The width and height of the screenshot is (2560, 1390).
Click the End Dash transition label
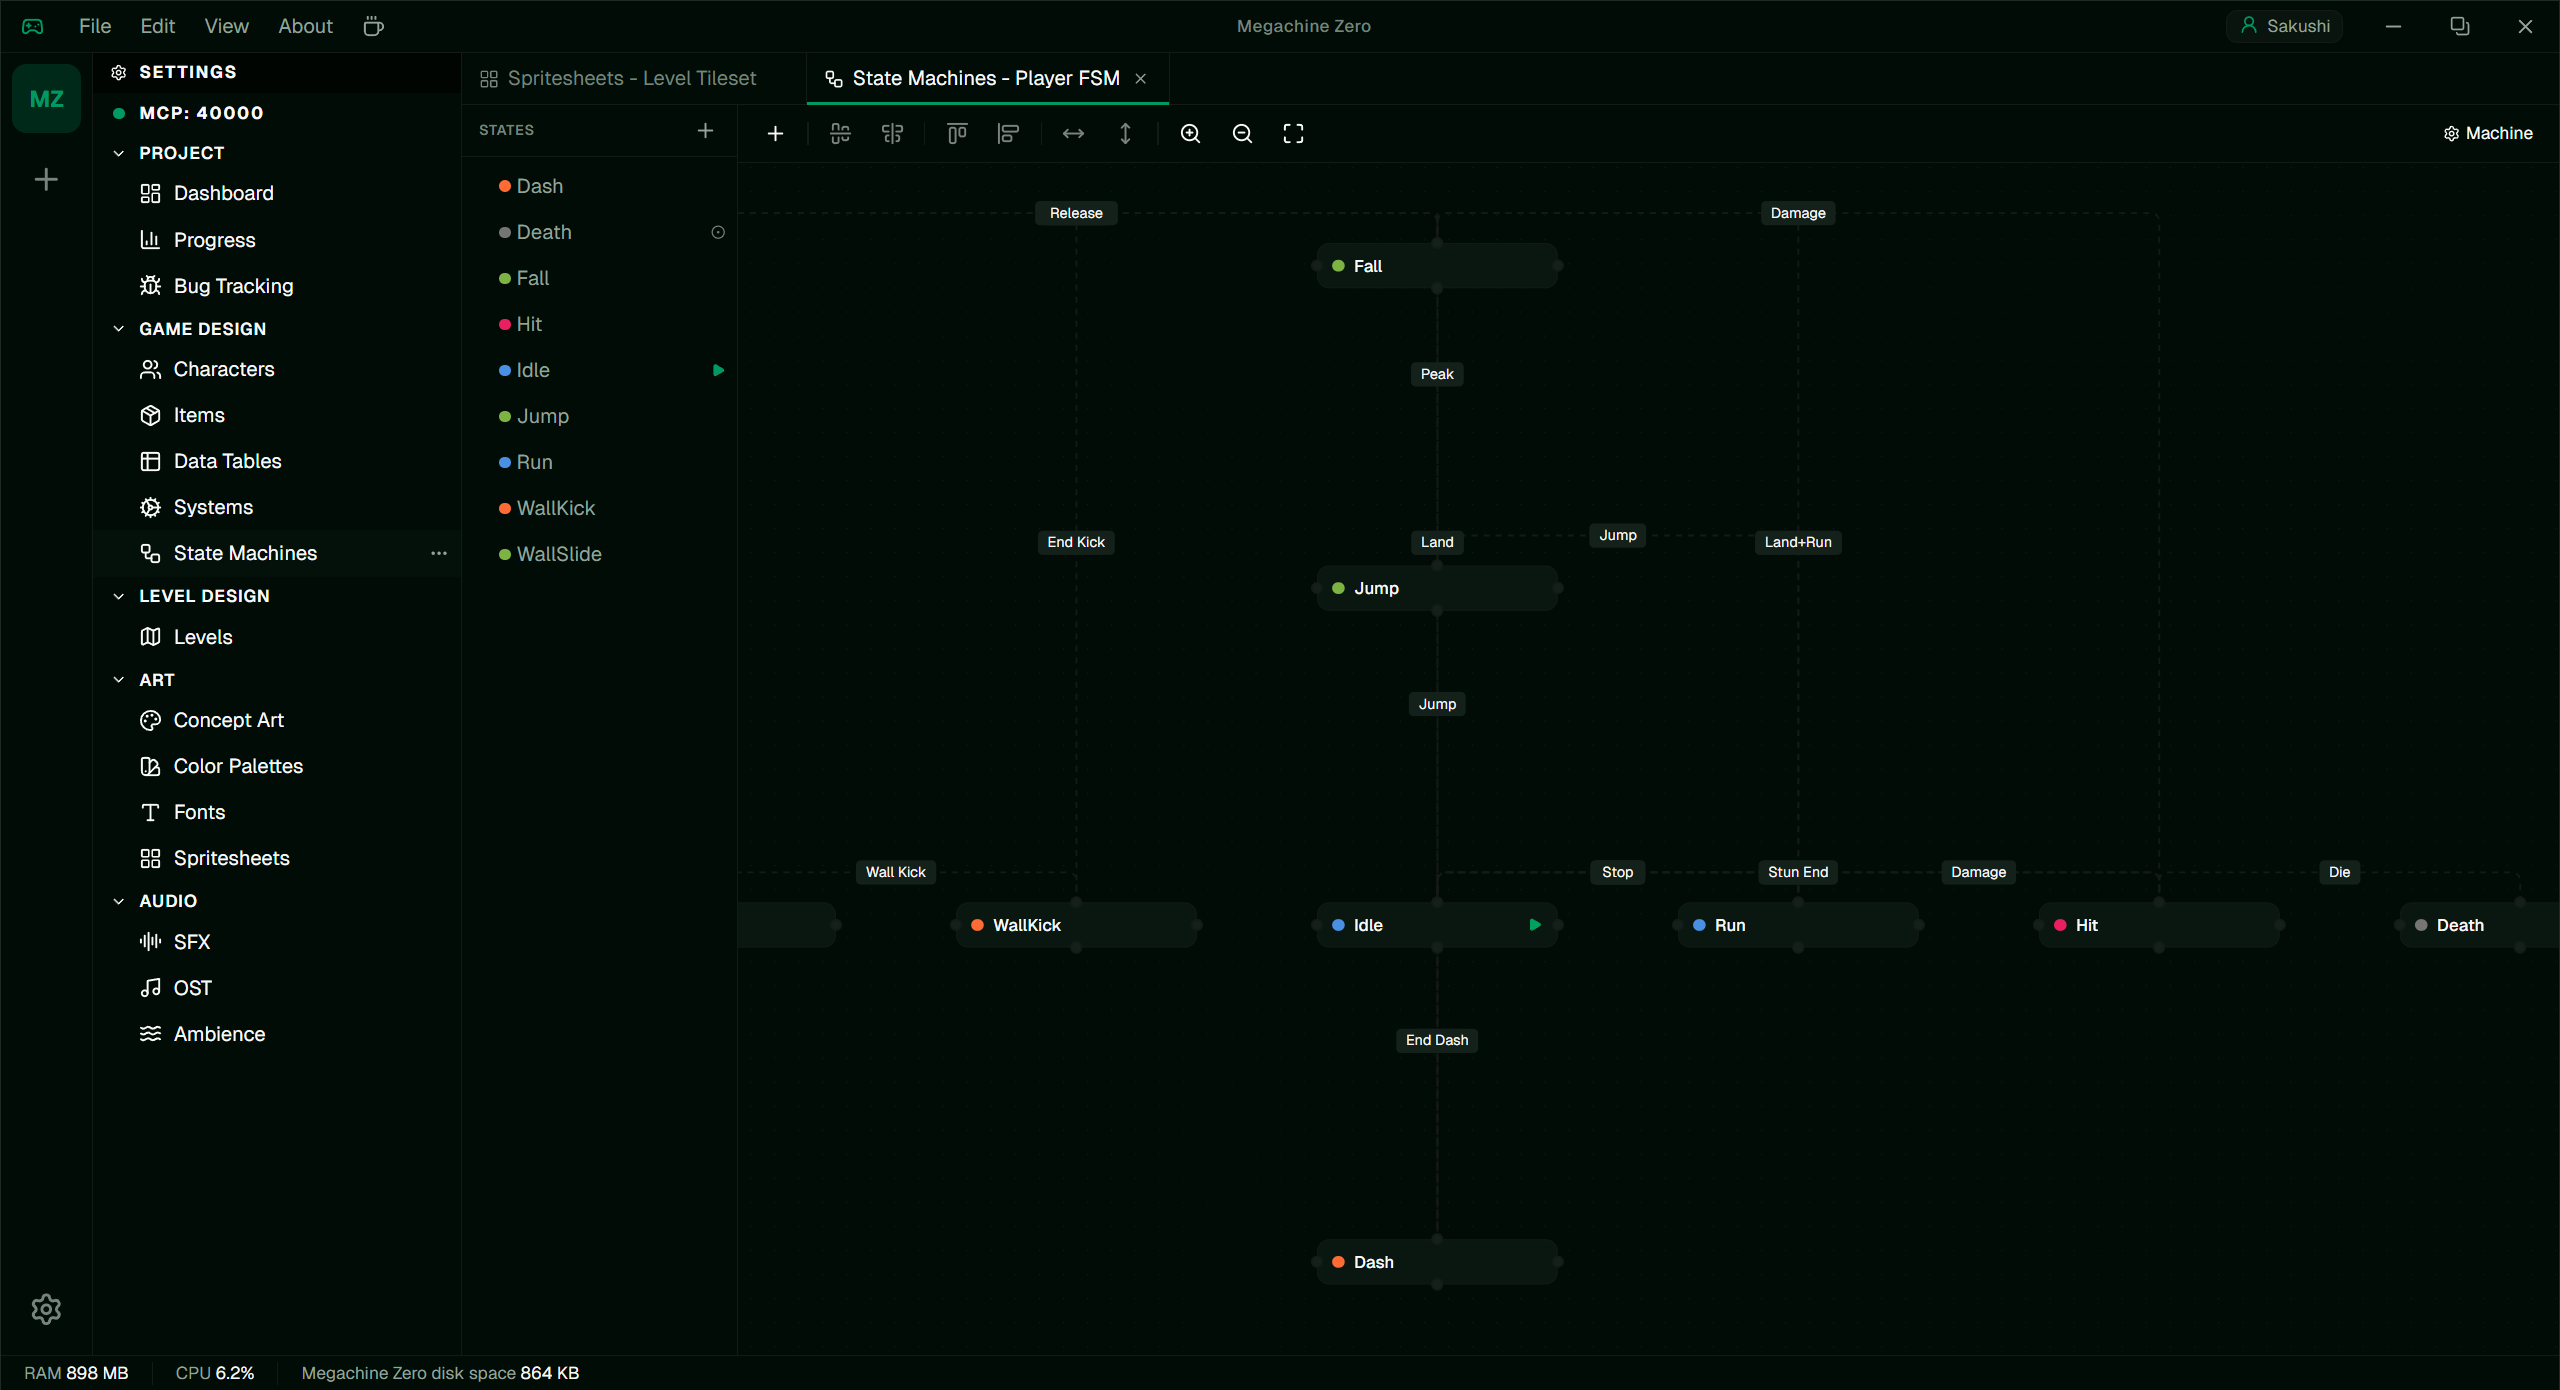1437,1040
